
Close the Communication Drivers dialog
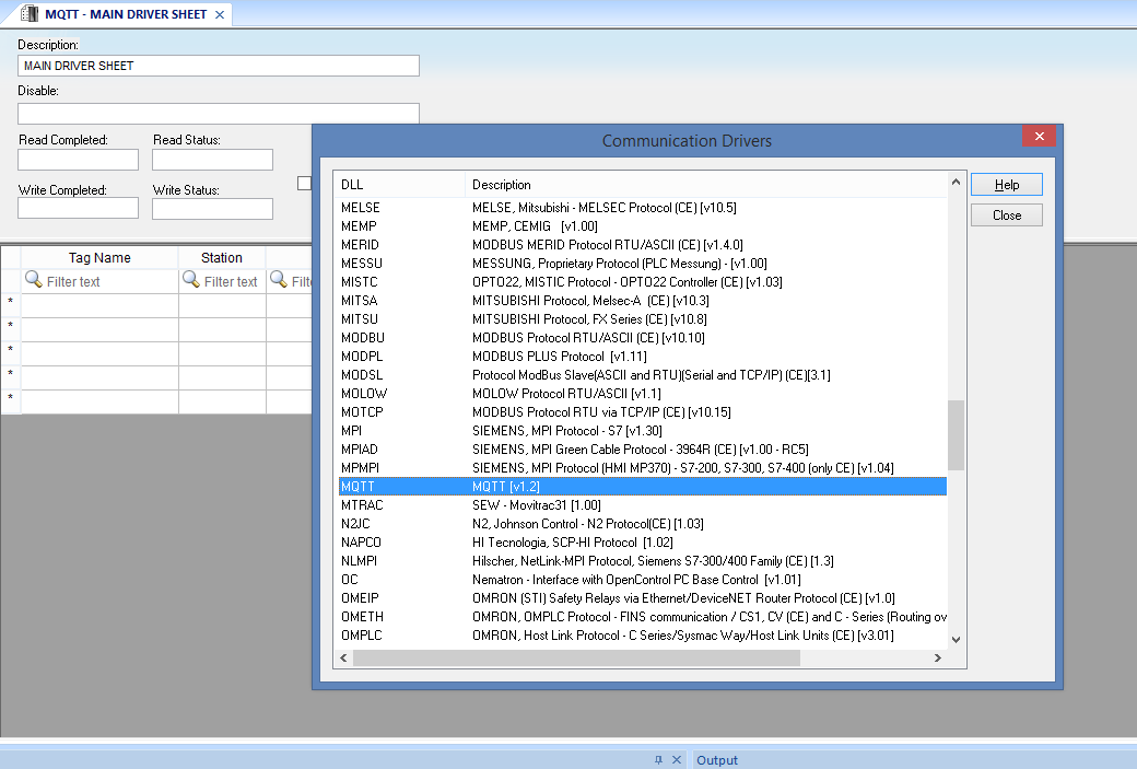click(1039, 136)
